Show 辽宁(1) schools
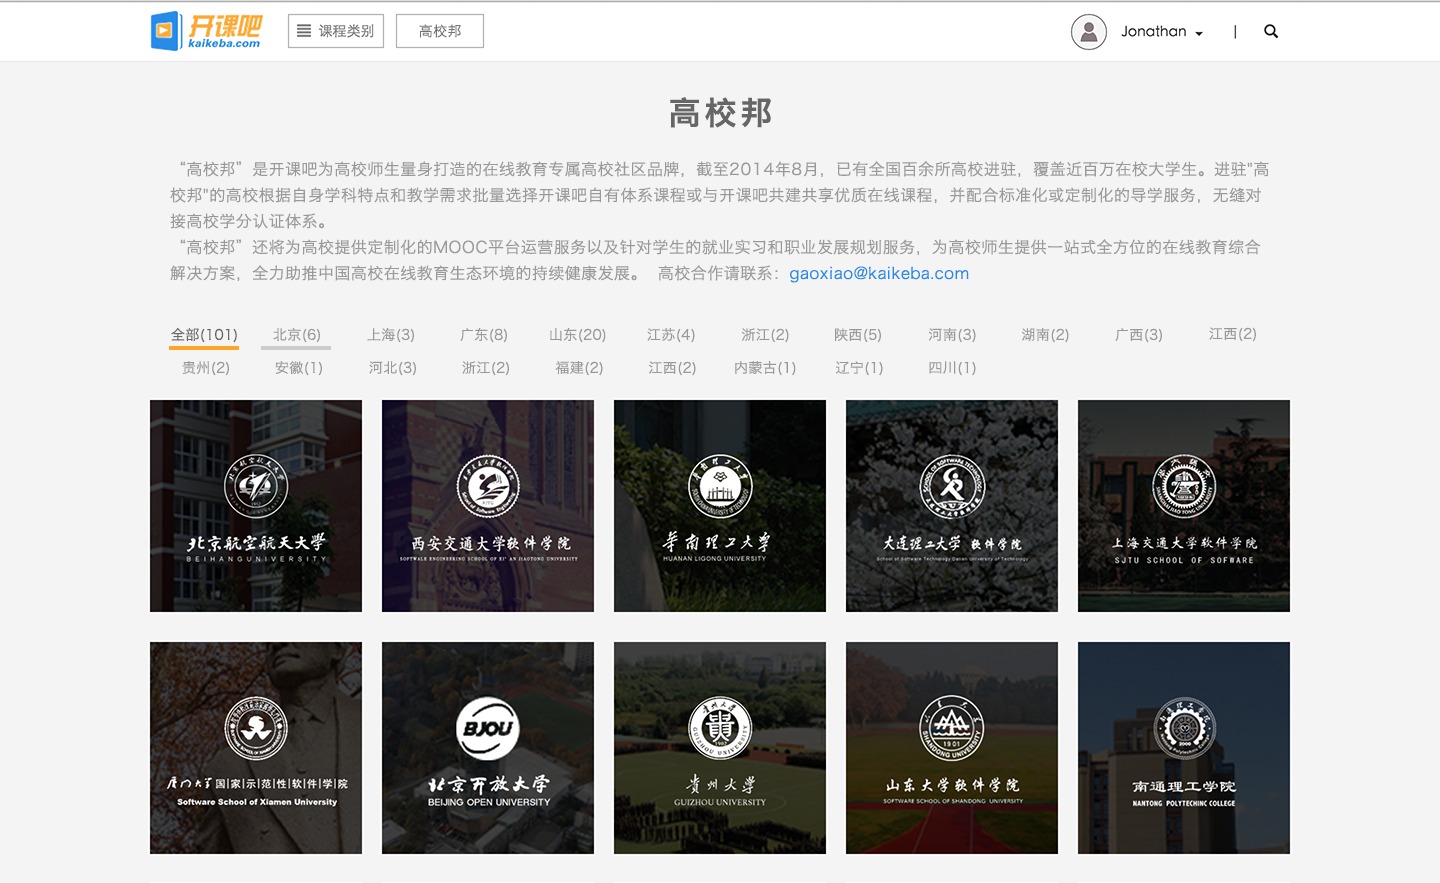Viewport: 1440px width, 883px height. pos(859,368)
